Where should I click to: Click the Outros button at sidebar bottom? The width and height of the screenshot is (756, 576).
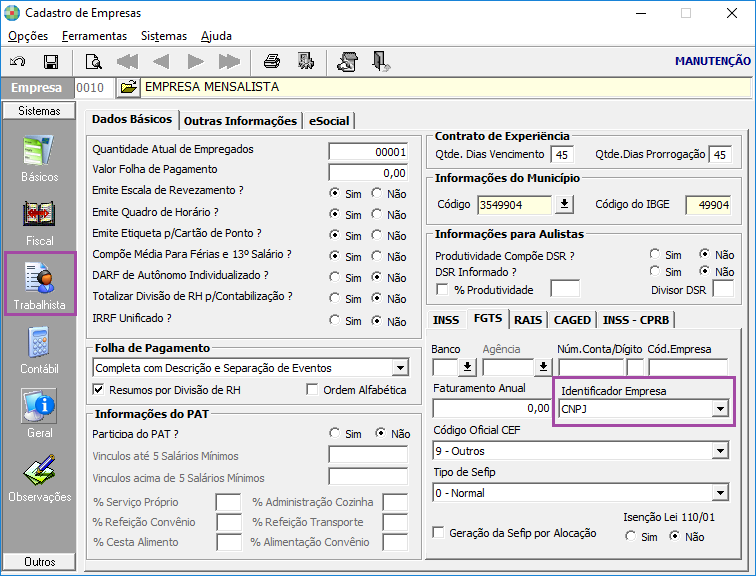coord(40,562)
